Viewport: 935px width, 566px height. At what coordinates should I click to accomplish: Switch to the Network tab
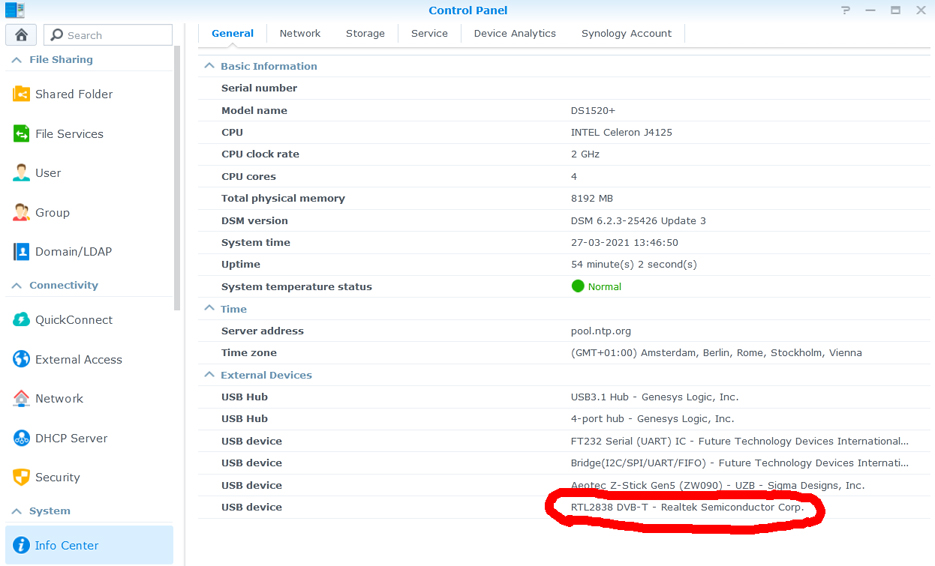(300, 33)
